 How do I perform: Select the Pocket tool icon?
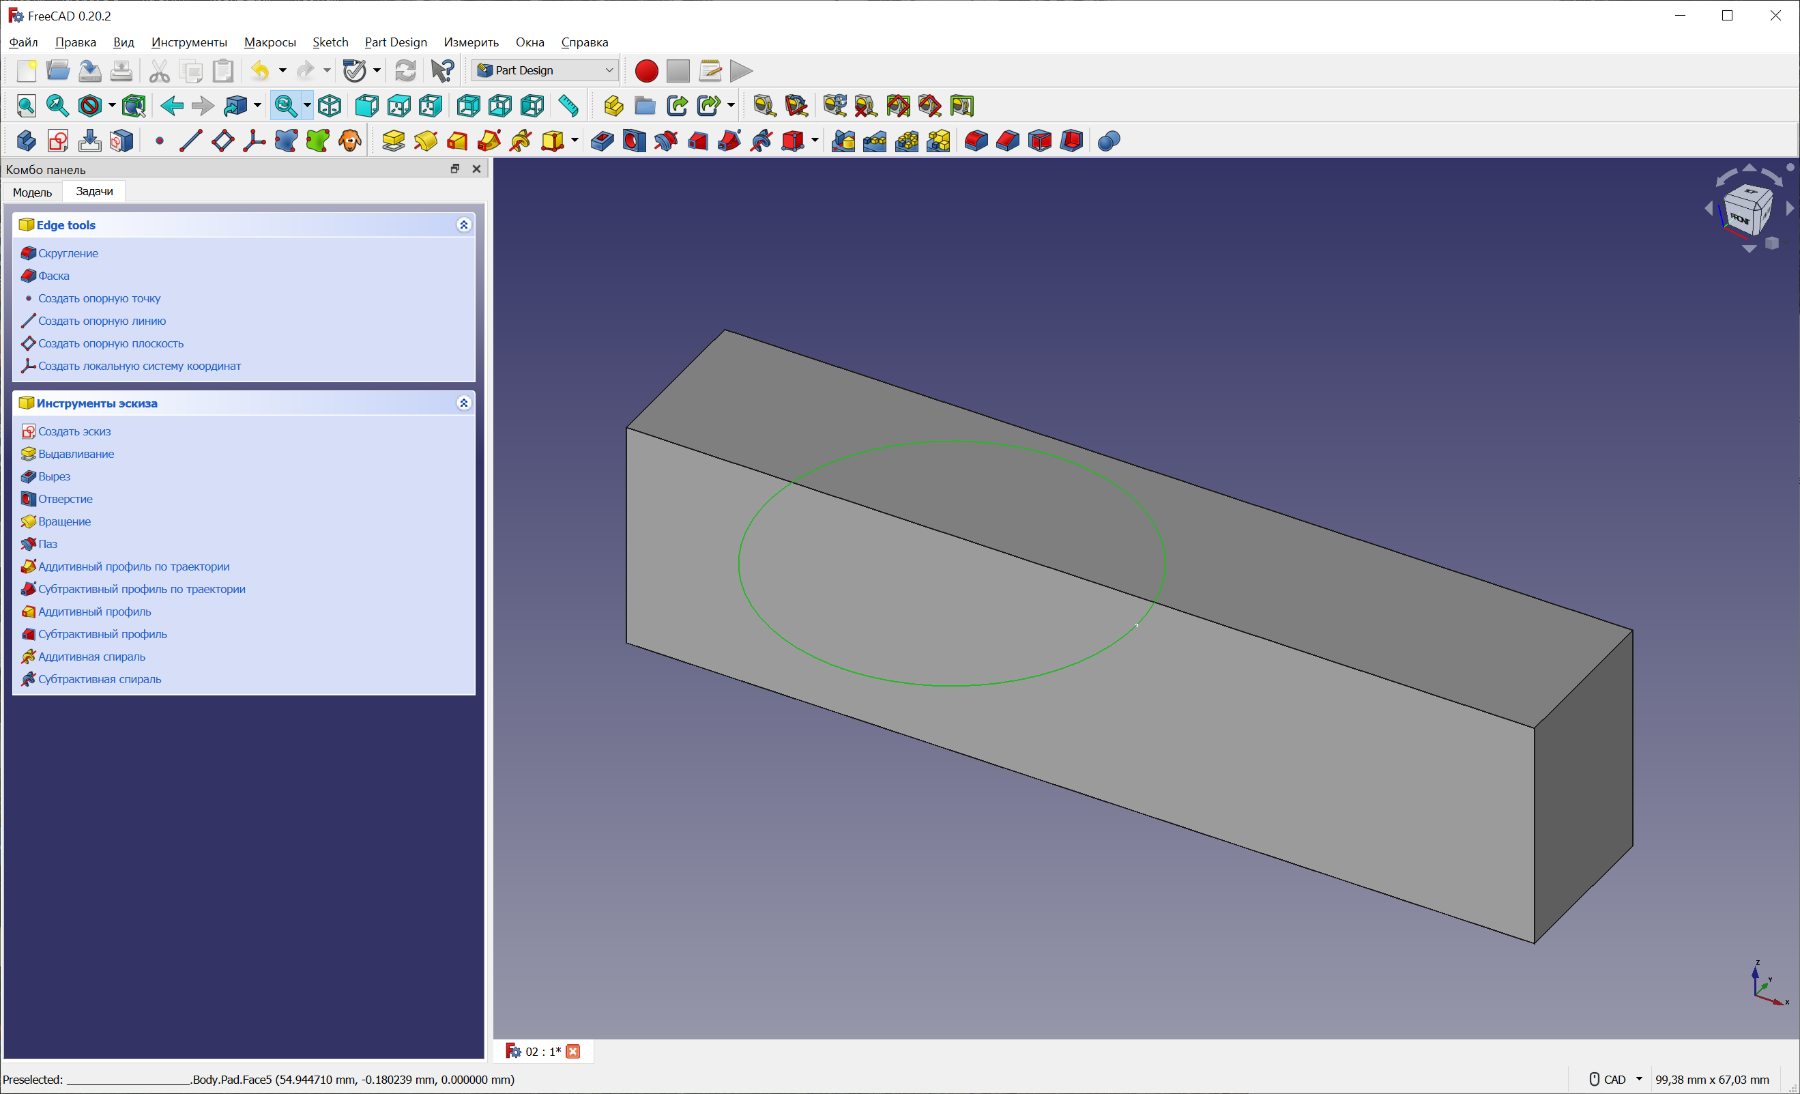tap(602, 141)
